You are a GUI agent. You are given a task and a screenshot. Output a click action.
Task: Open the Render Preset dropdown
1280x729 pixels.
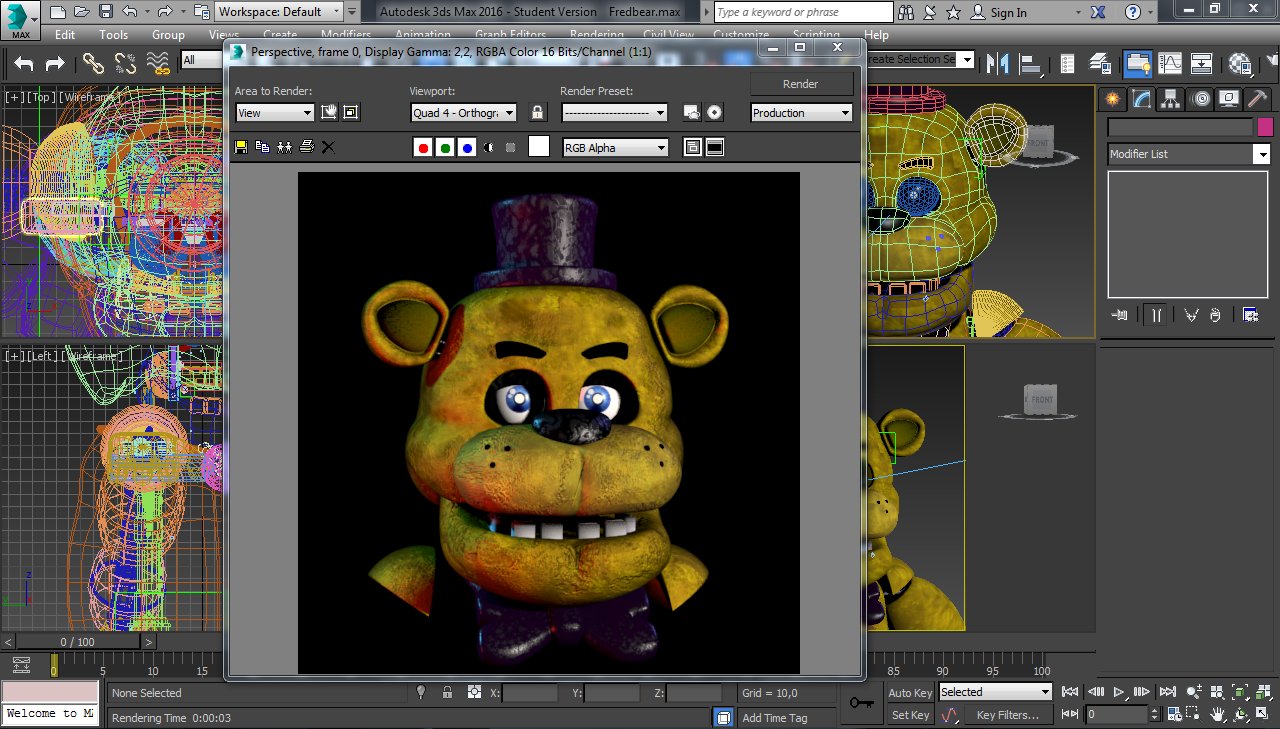[614, 113]
